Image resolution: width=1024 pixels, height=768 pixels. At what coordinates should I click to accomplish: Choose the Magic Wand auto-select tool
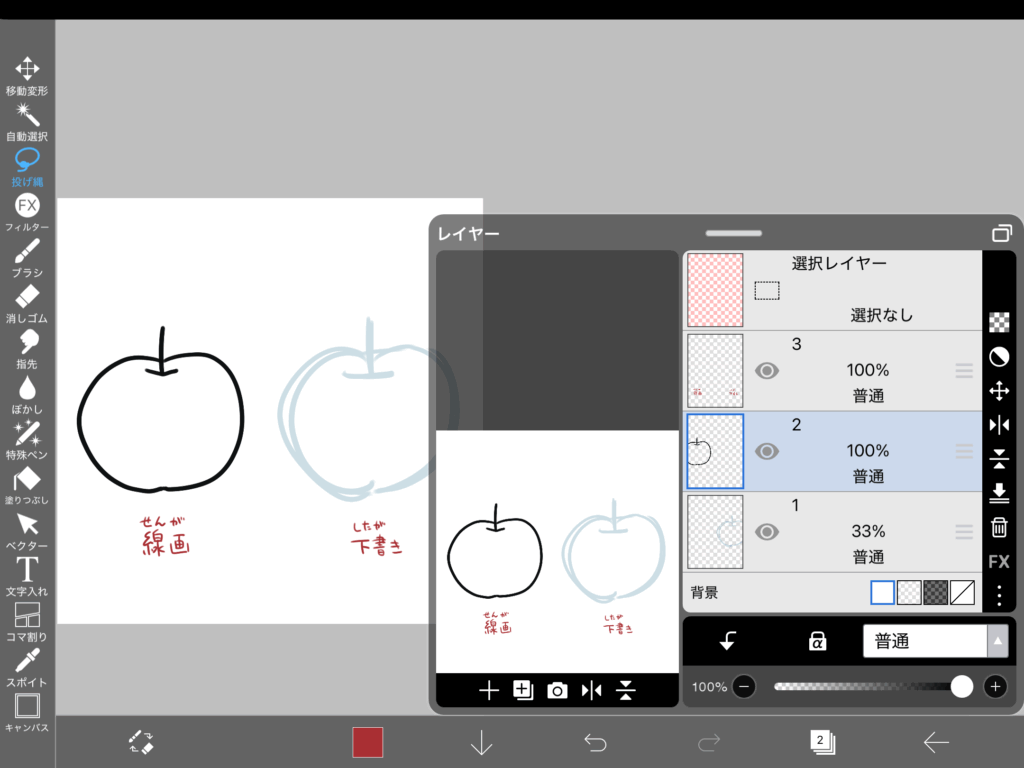27,118
